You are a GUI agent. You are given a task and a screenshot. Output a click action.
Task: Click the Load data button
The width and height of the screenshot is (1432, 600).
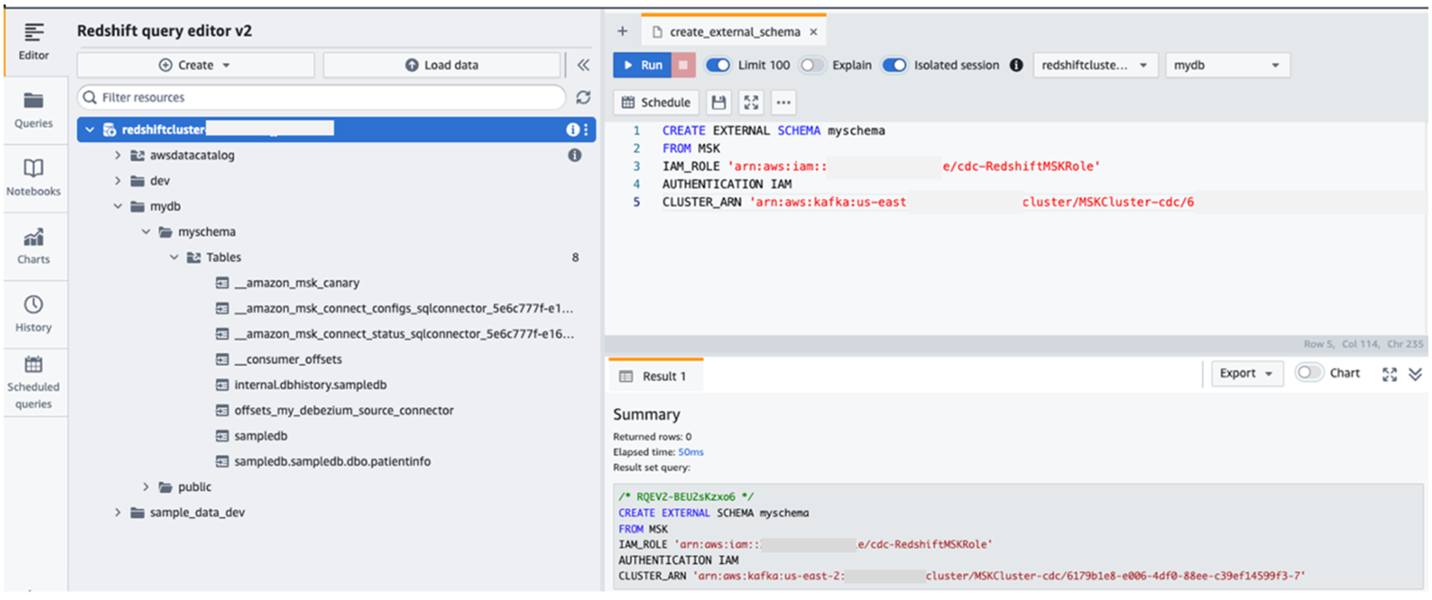pos(441,65)
